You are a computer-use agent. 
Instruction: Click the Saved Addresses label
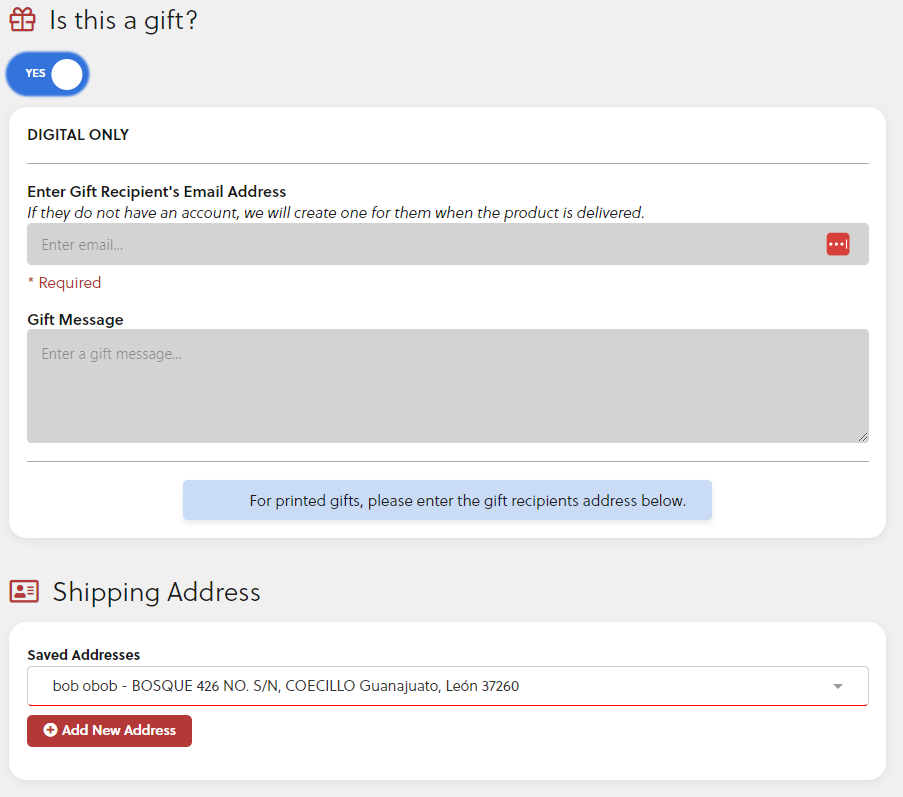[83, 655]
